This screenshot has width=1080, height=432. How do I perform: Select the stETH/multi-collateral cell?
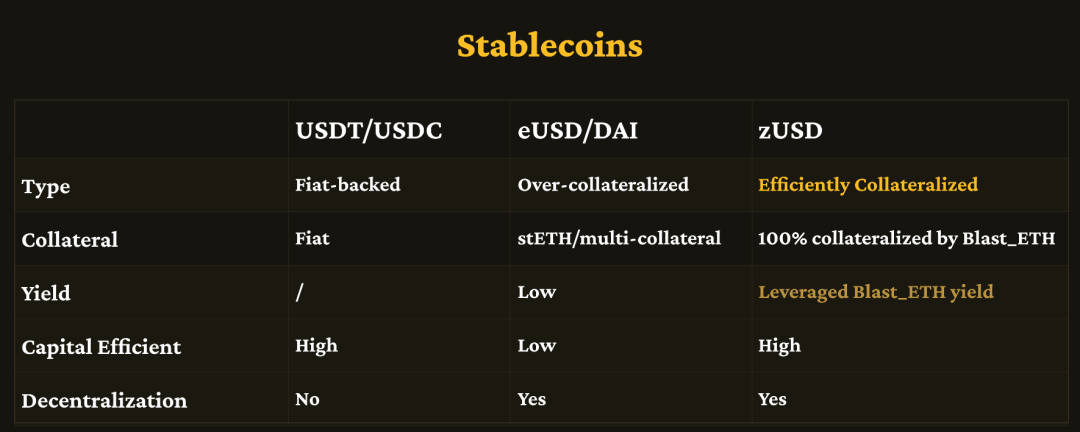click(x=619, y=238)
